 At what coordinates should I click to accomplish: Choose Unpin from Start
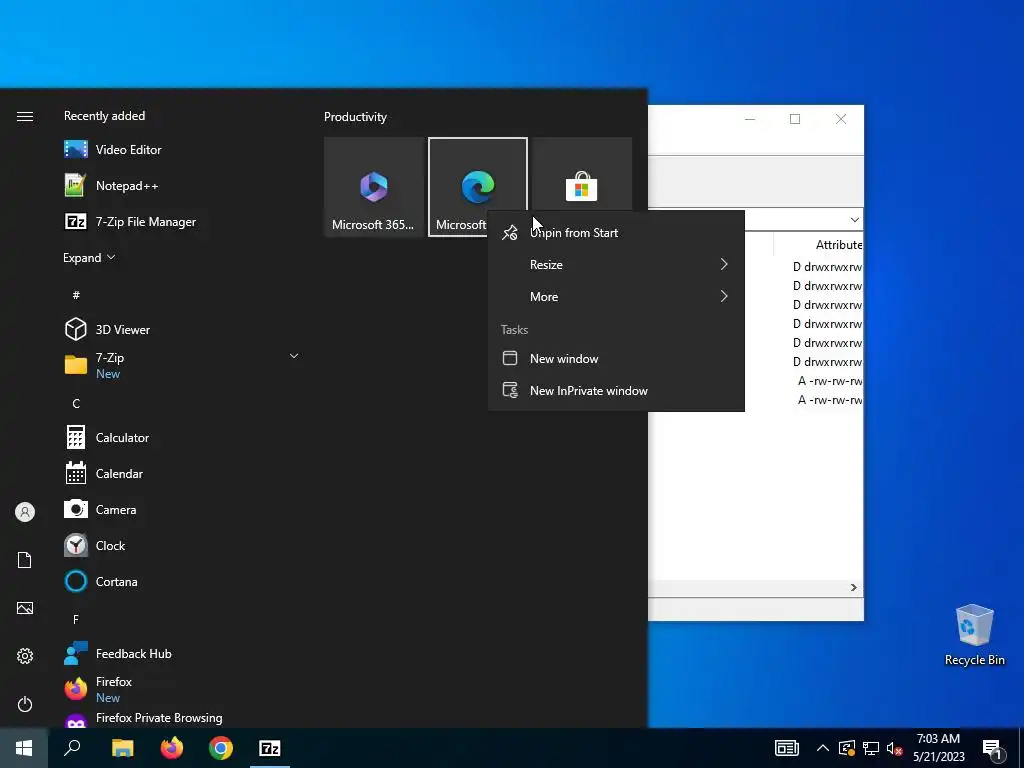(x=616, y=232)
